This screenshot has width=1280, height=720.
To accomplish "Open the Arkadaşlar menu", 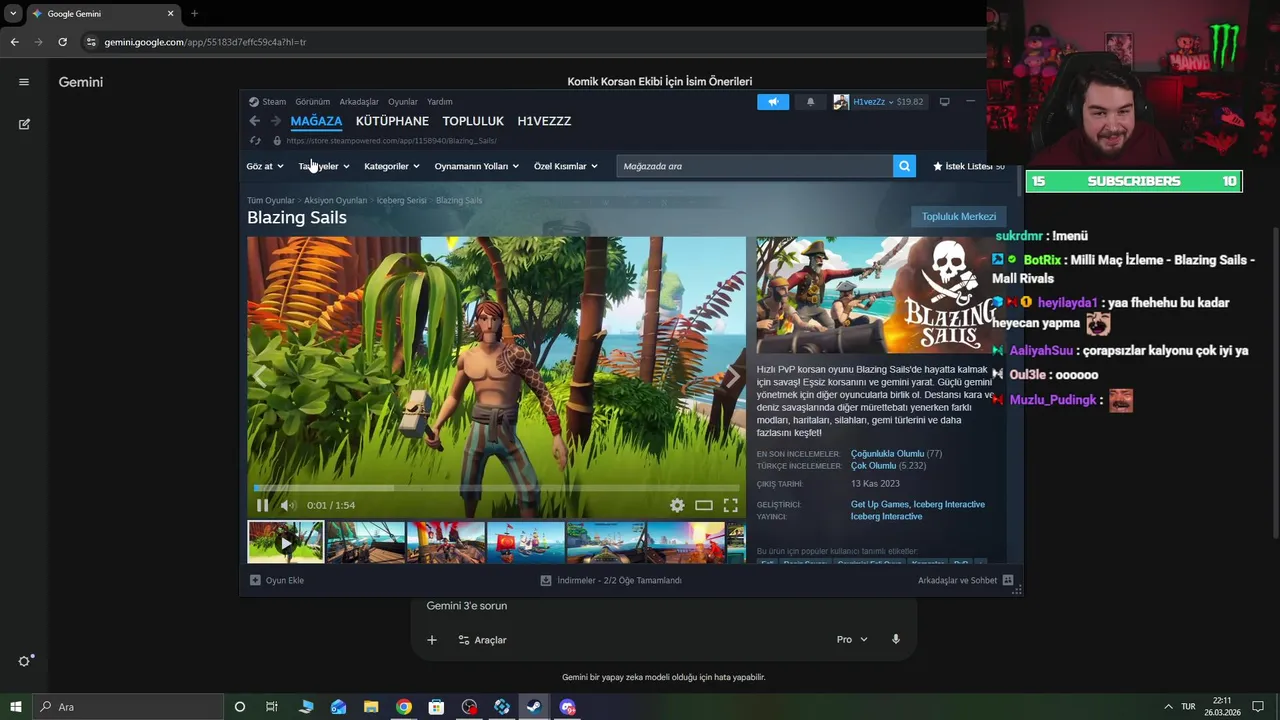I will pyautogui.click(x=359, y=102).
